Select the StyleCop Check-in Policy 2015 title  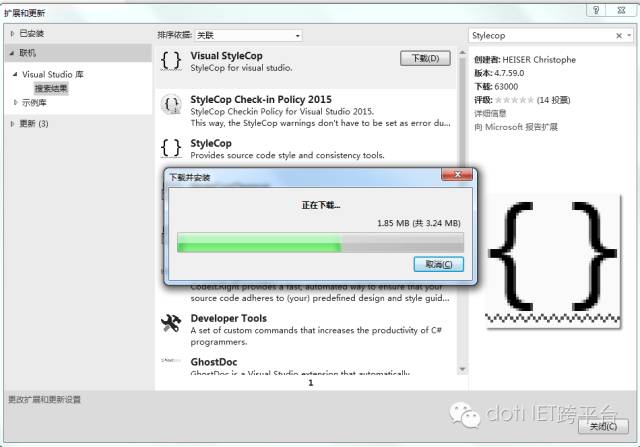pos(261,100)
